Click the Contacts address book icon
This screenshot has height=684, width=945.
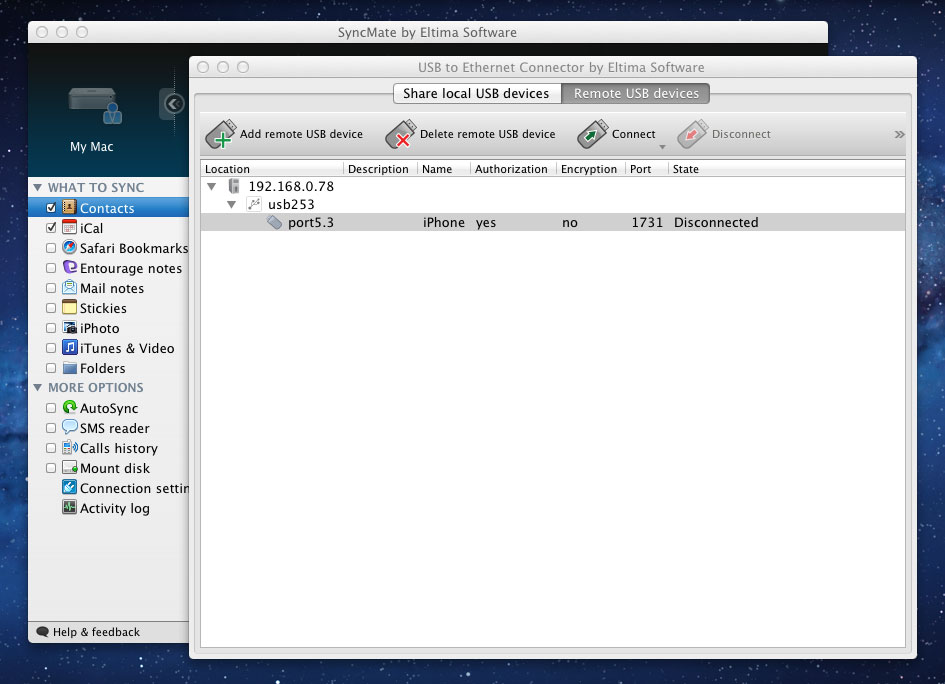[x=69, y=207]
